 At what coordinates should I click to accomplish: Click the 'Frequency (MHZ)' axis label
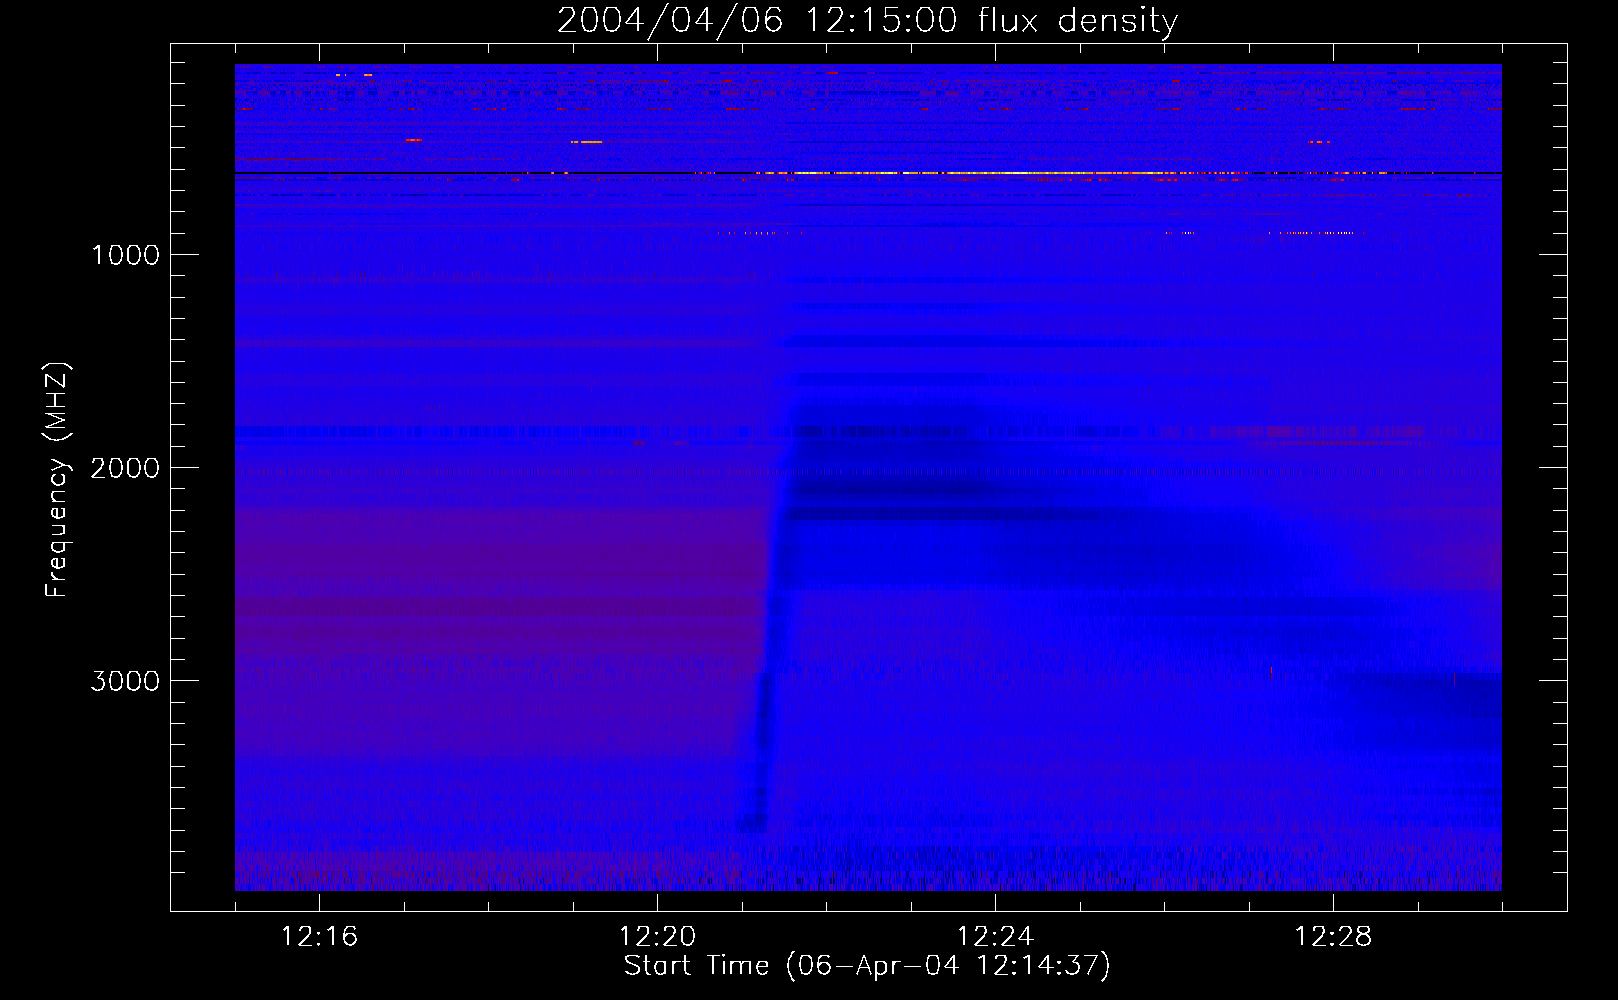(x=57, y=480)
